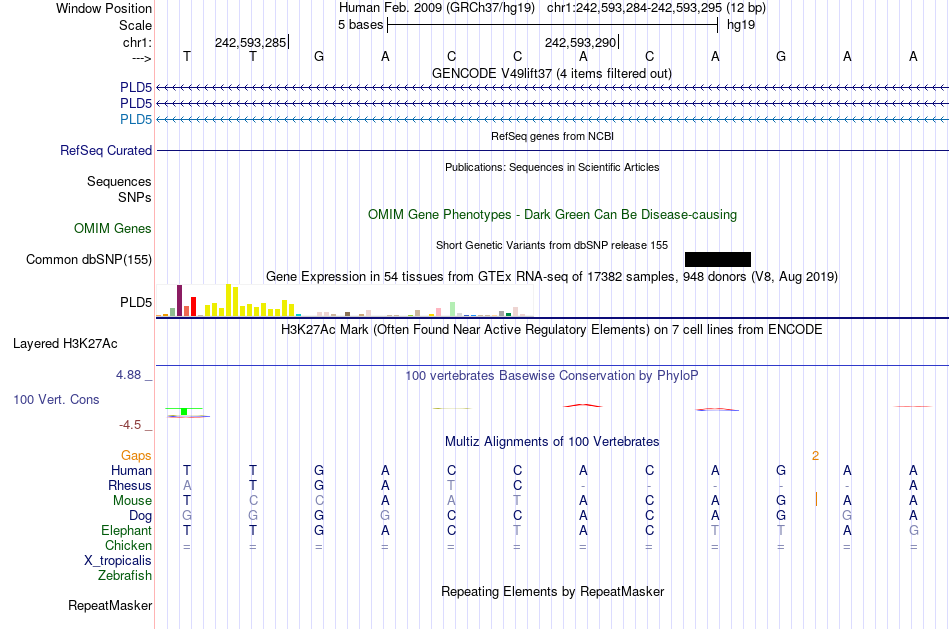Click the 'Dog' species label
Image resolution: width=950 pixels, height=629 pixels.
click(140, 515)
